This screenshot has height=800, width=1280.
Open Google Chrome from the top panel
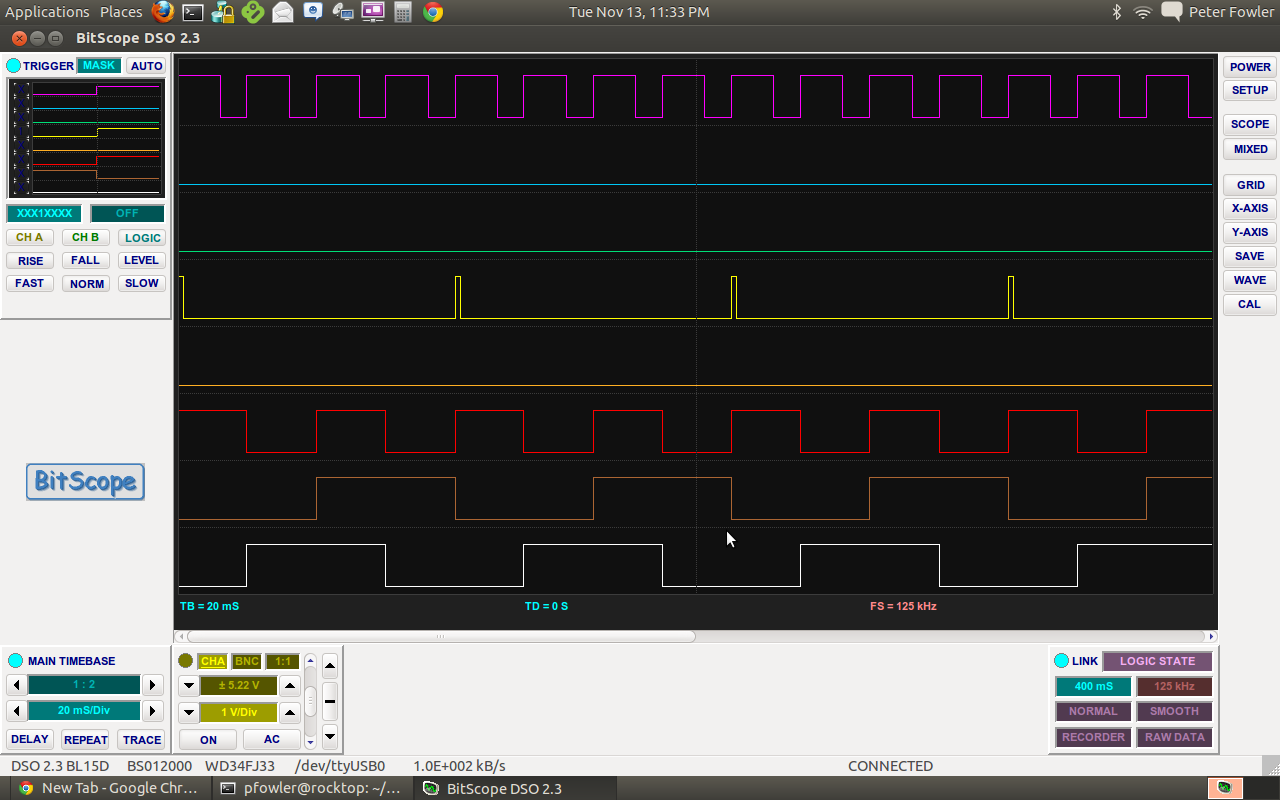433,12
